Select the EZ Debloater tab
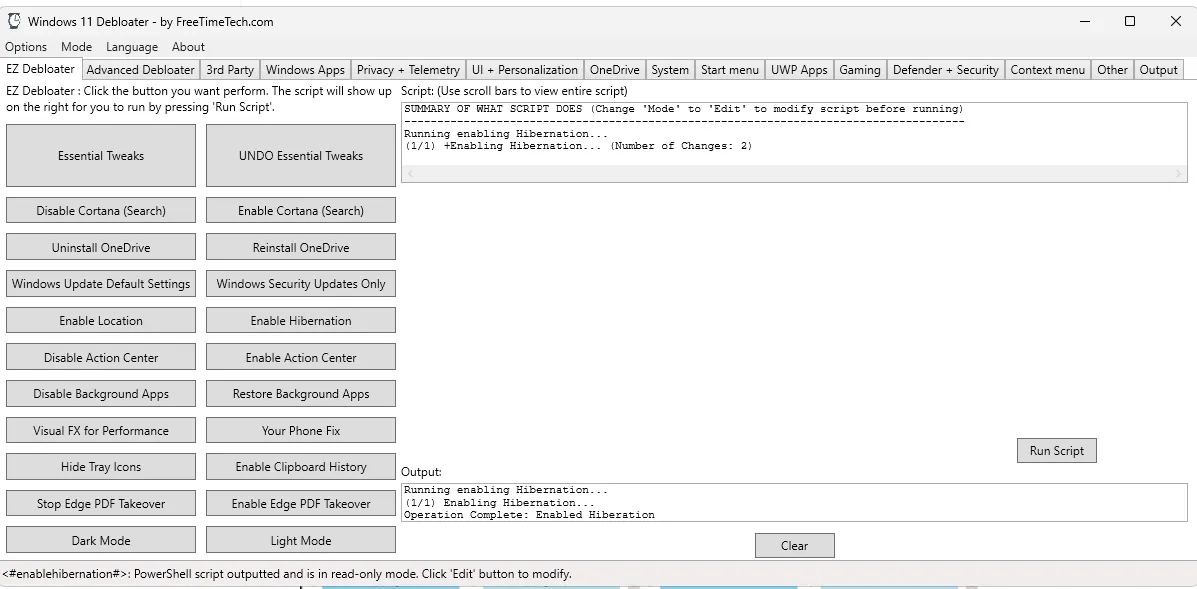The width and height of the screenshot is (1197, 589). coord(40,69)
